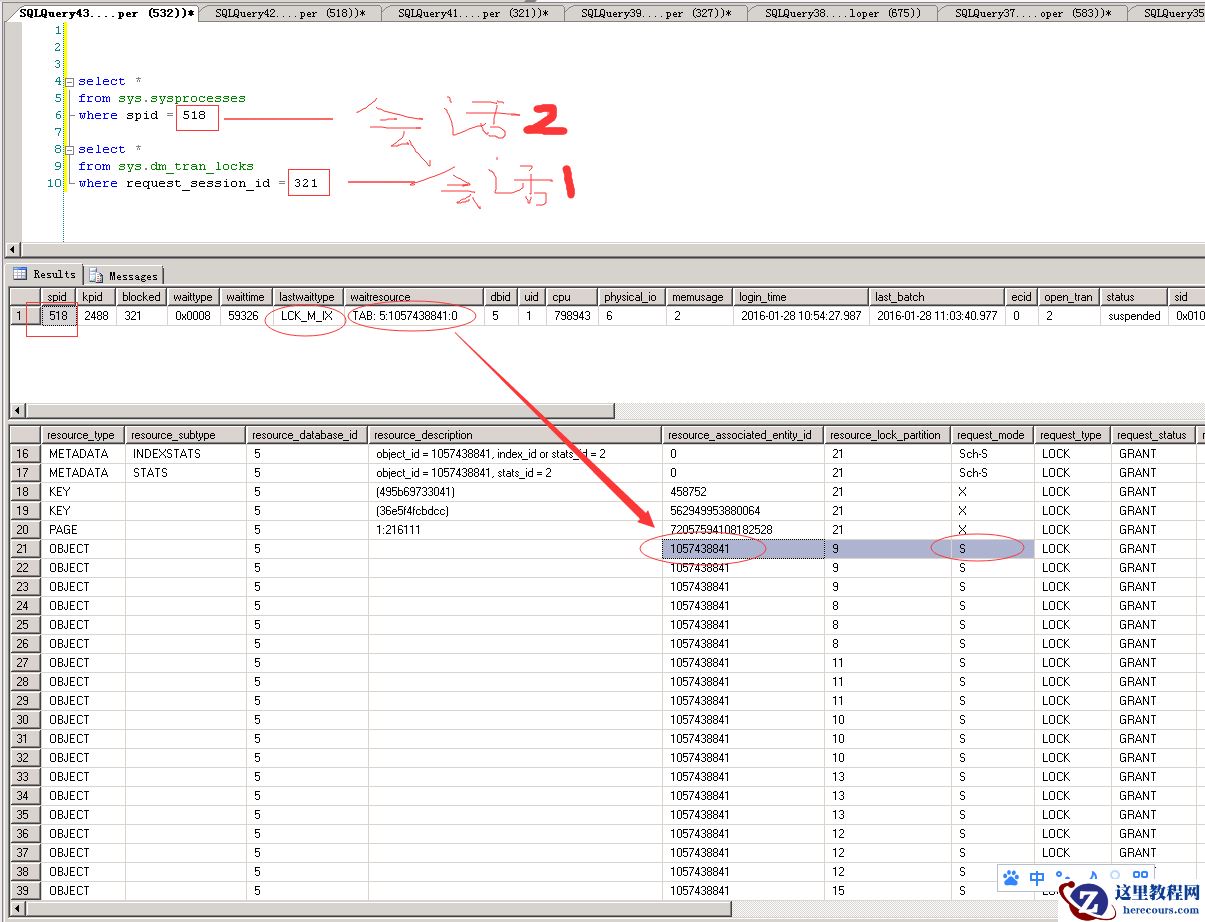Click the punctuation mode icon on the IME bar
Viewport: 1205px width, 922px height.
[1062, 876]
